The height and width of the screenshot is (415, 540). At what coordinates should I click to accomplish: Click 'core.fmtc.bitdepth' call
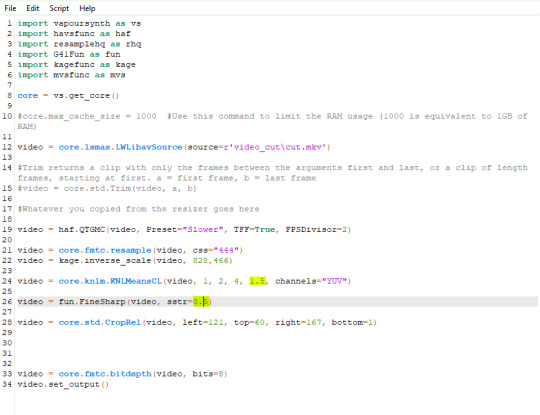tap(105, 374)
